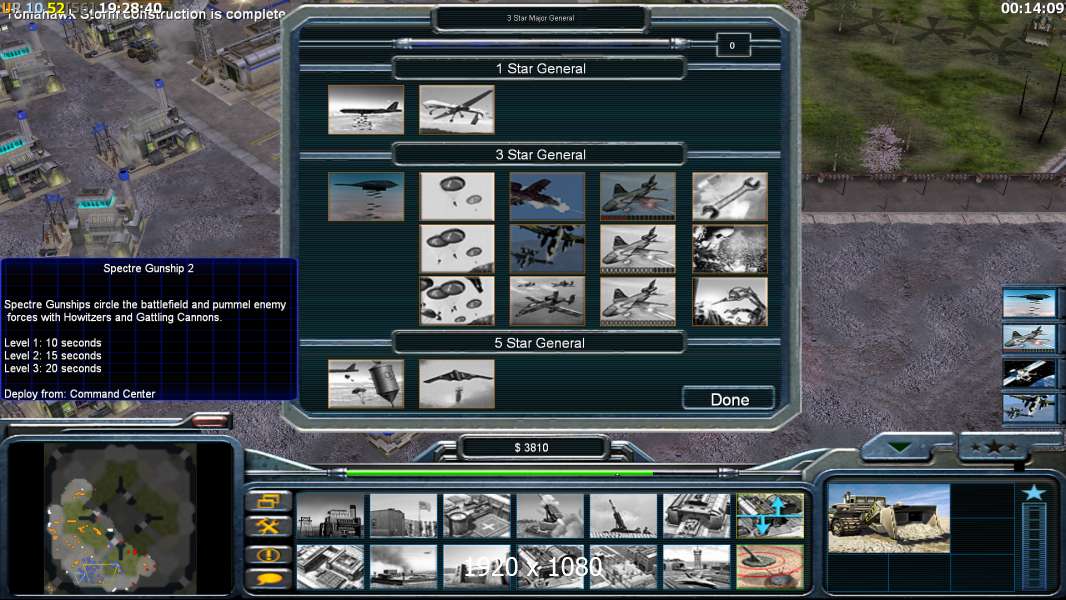The width and height of the screenshot is (1066, 600).
Task: Open General's powers with the three-star button
Action: 994,447
